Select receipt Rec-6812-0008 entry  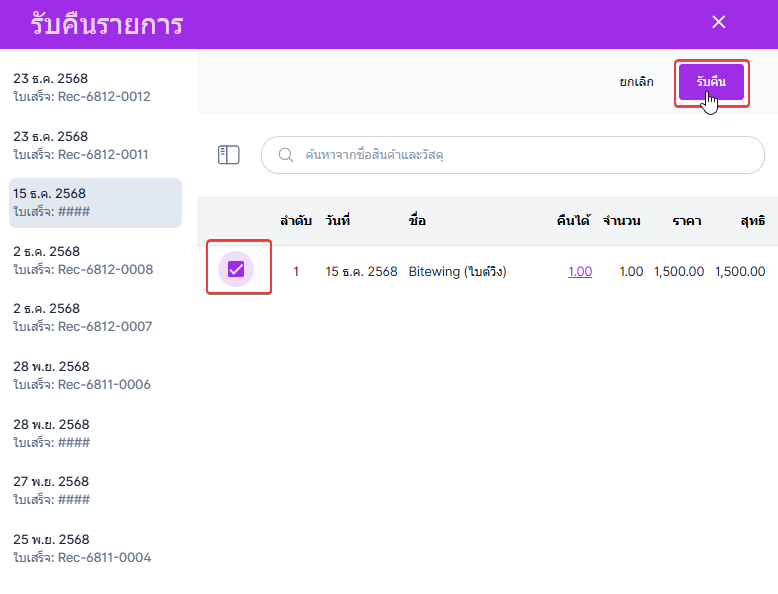95,261
